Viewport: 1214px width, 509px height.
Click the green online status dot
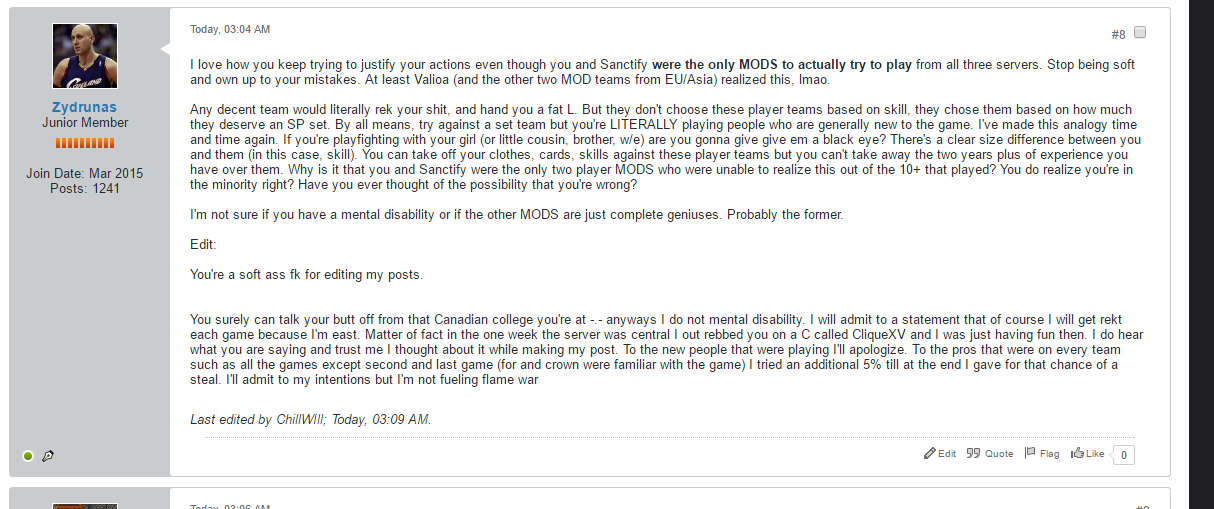(28, 456)
